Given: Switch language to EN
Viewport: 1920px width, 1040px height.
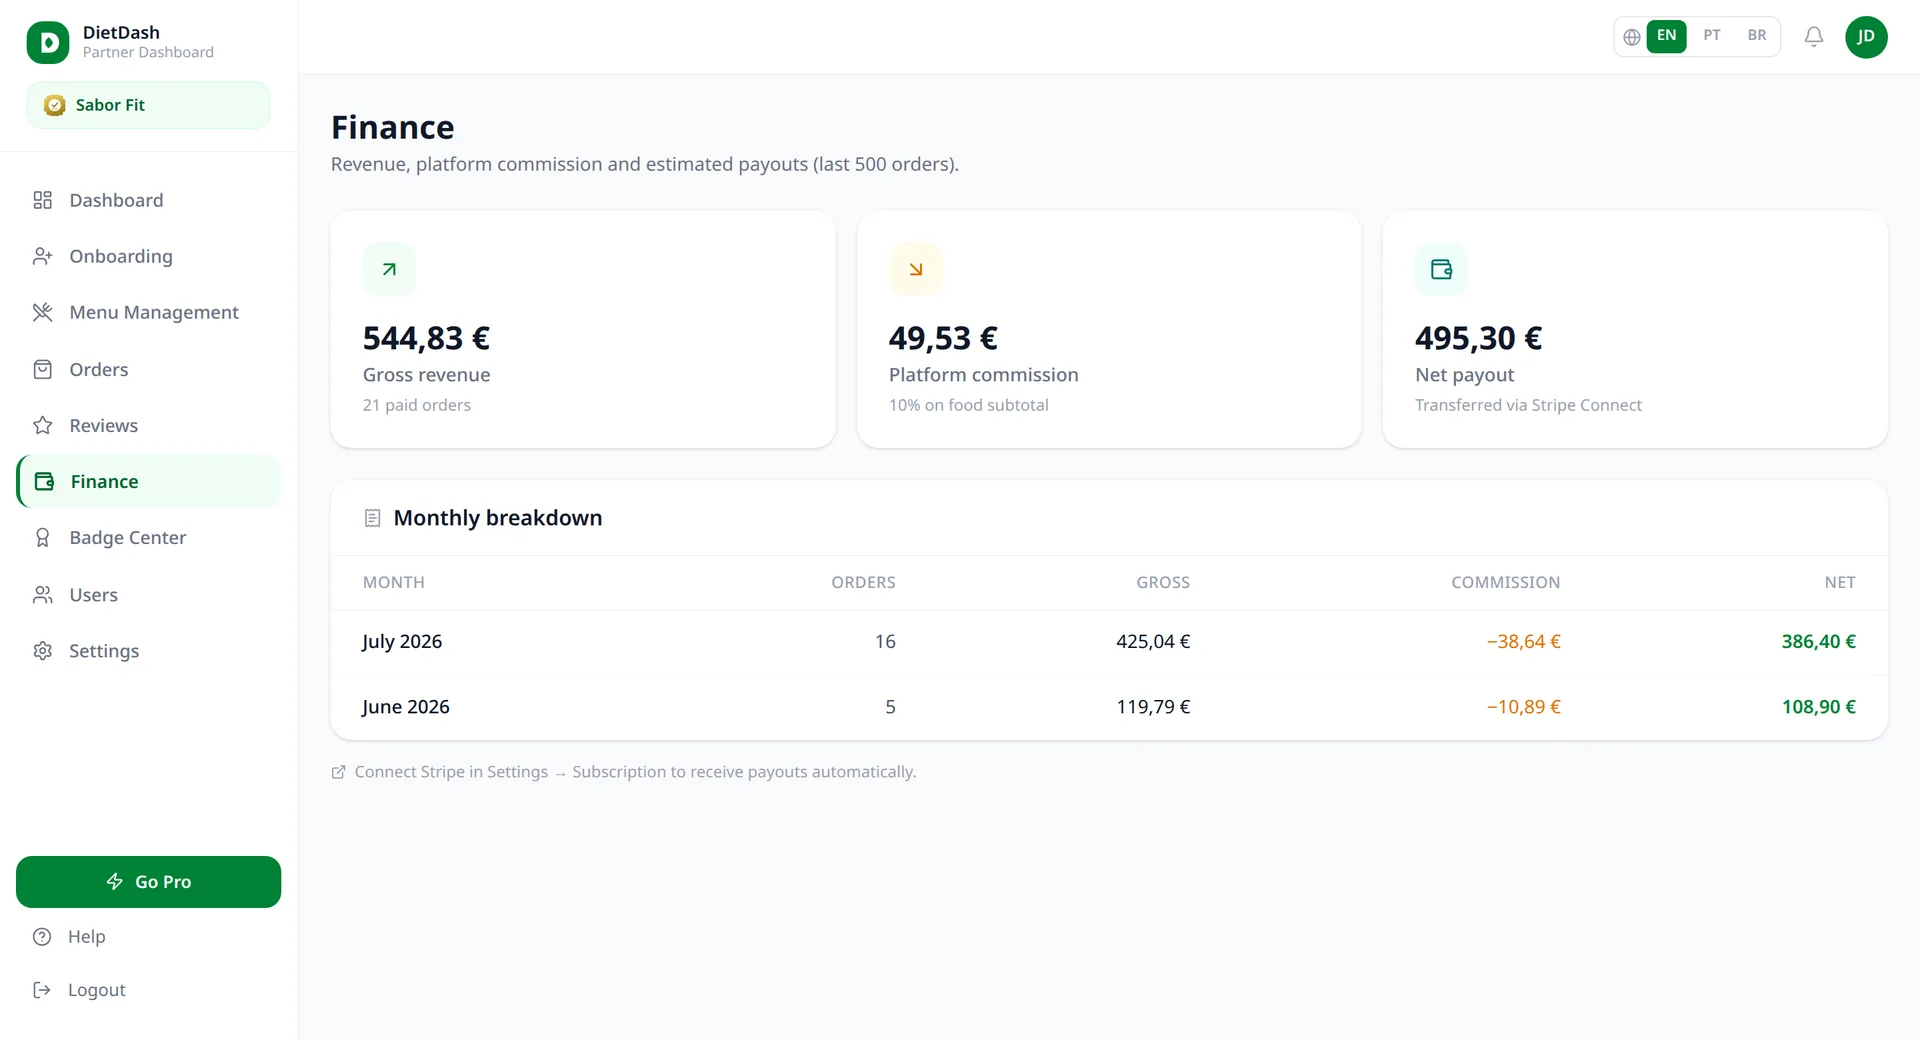Looking at the screenshot, I should [x=1666, y=36].
